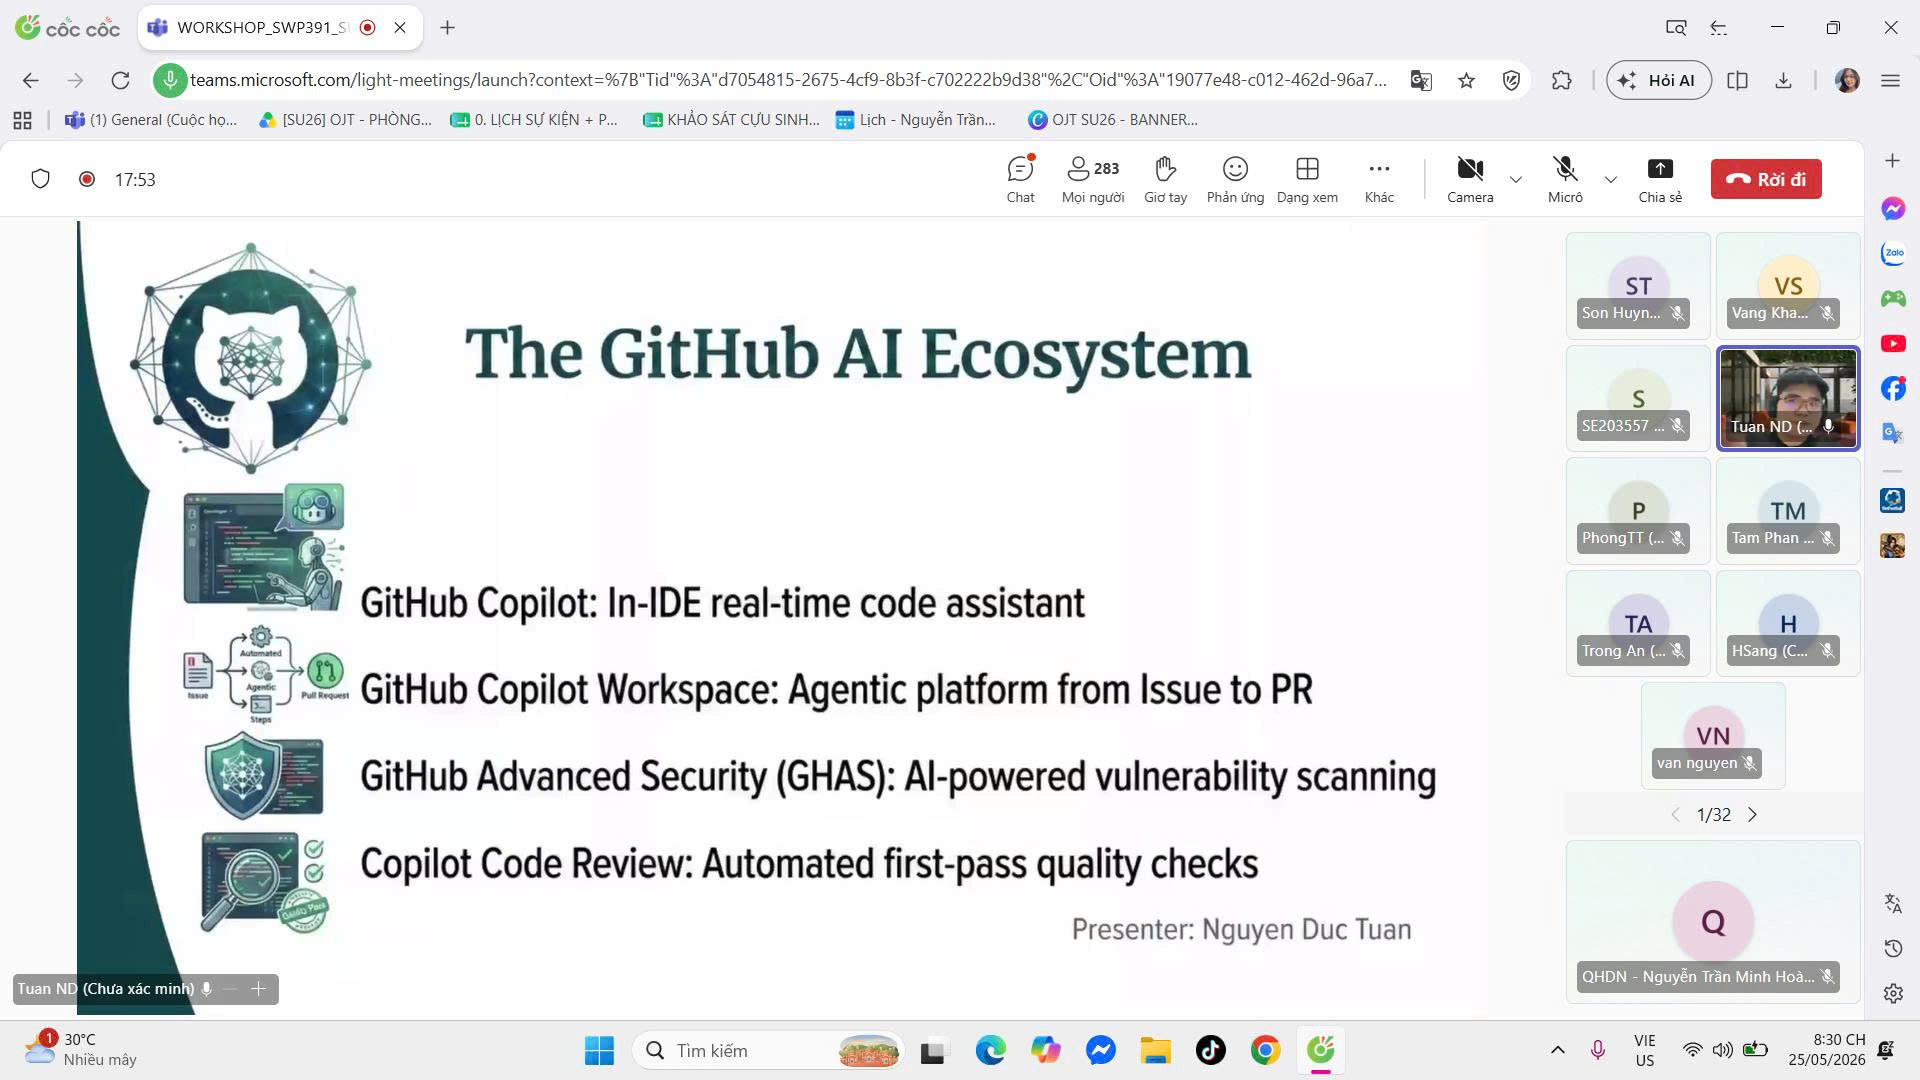1920x1080 pixels.
Task: Go to next participants page arrow
Action: [x=1752, y=815]
